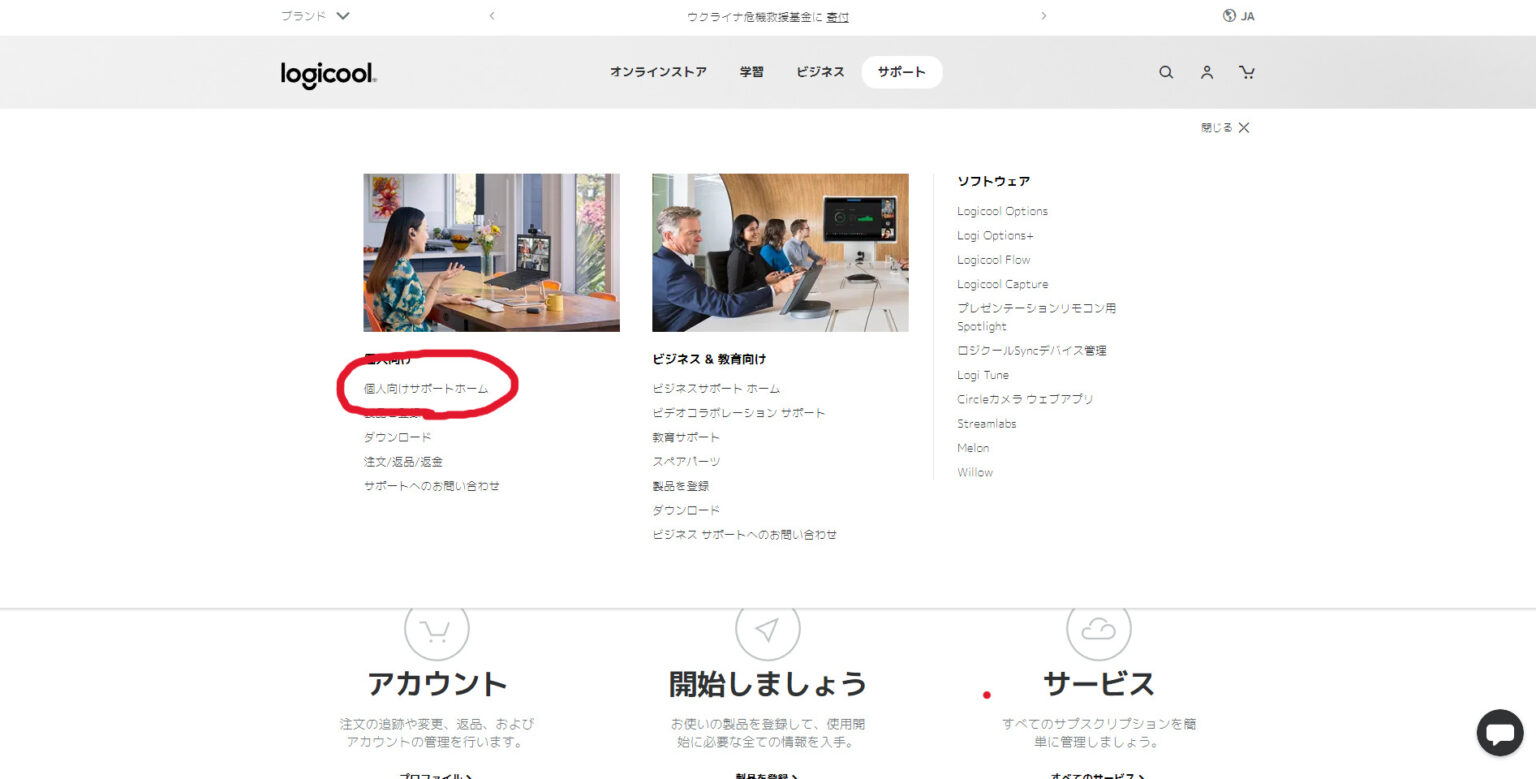Close the panel with 閉じる X

pos(1224,127)
